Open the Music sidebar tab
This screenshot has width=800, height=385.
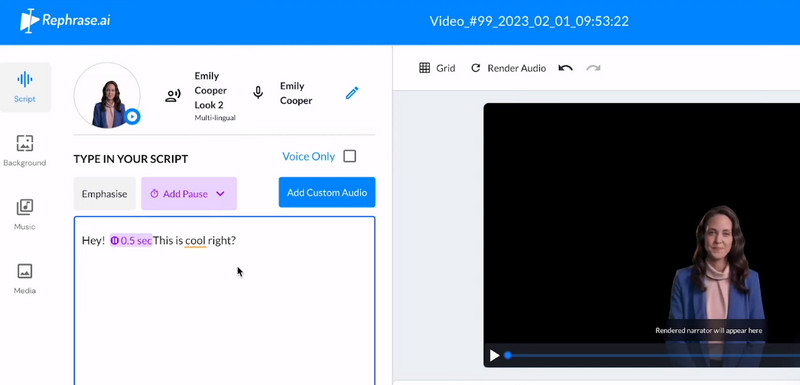pos(24,214)
